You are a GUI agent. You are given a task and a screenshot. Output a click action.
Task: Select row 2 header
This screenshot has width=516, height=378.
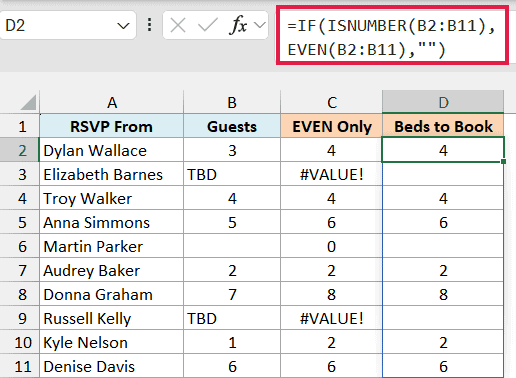coord(20,150)
